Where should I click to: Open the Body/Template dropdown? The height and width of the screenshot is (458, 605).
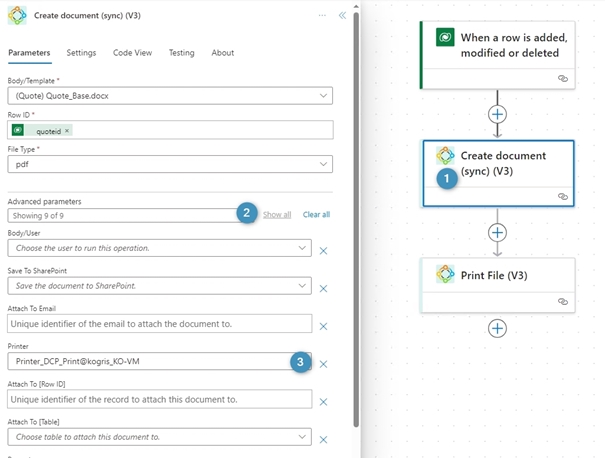point(170,96)
